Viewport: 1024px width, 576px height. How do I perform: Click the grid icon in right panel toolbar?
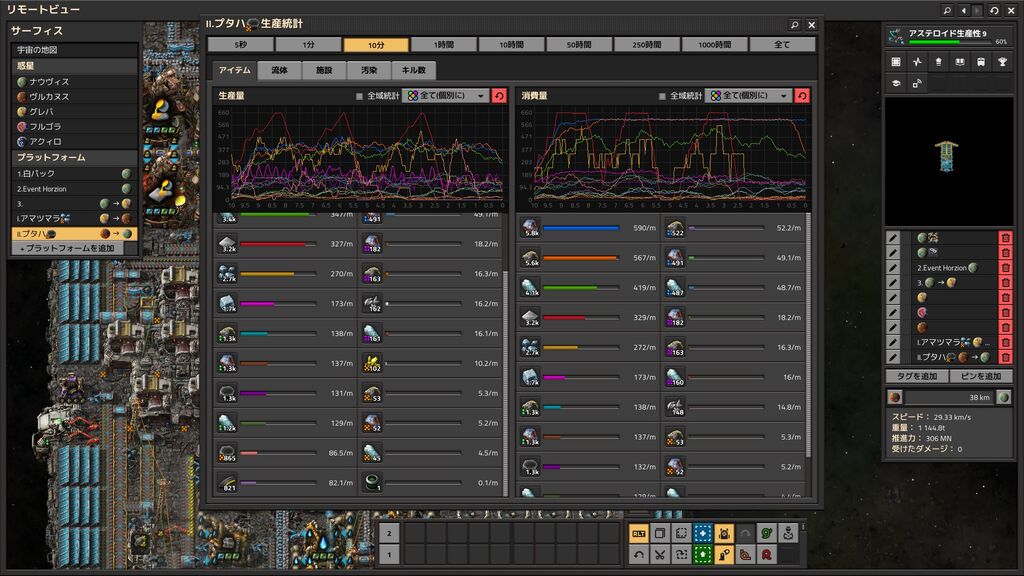pyautogui.click(x=896, y=62)
